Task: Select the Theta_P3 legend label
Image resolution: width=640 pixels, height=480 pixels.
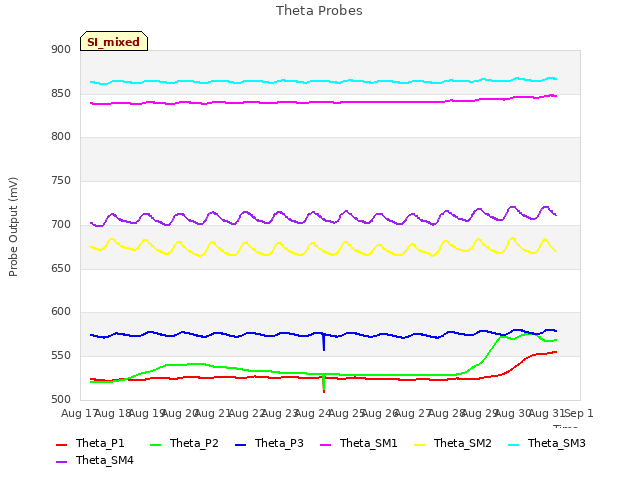Action: (x=279, y=443)
